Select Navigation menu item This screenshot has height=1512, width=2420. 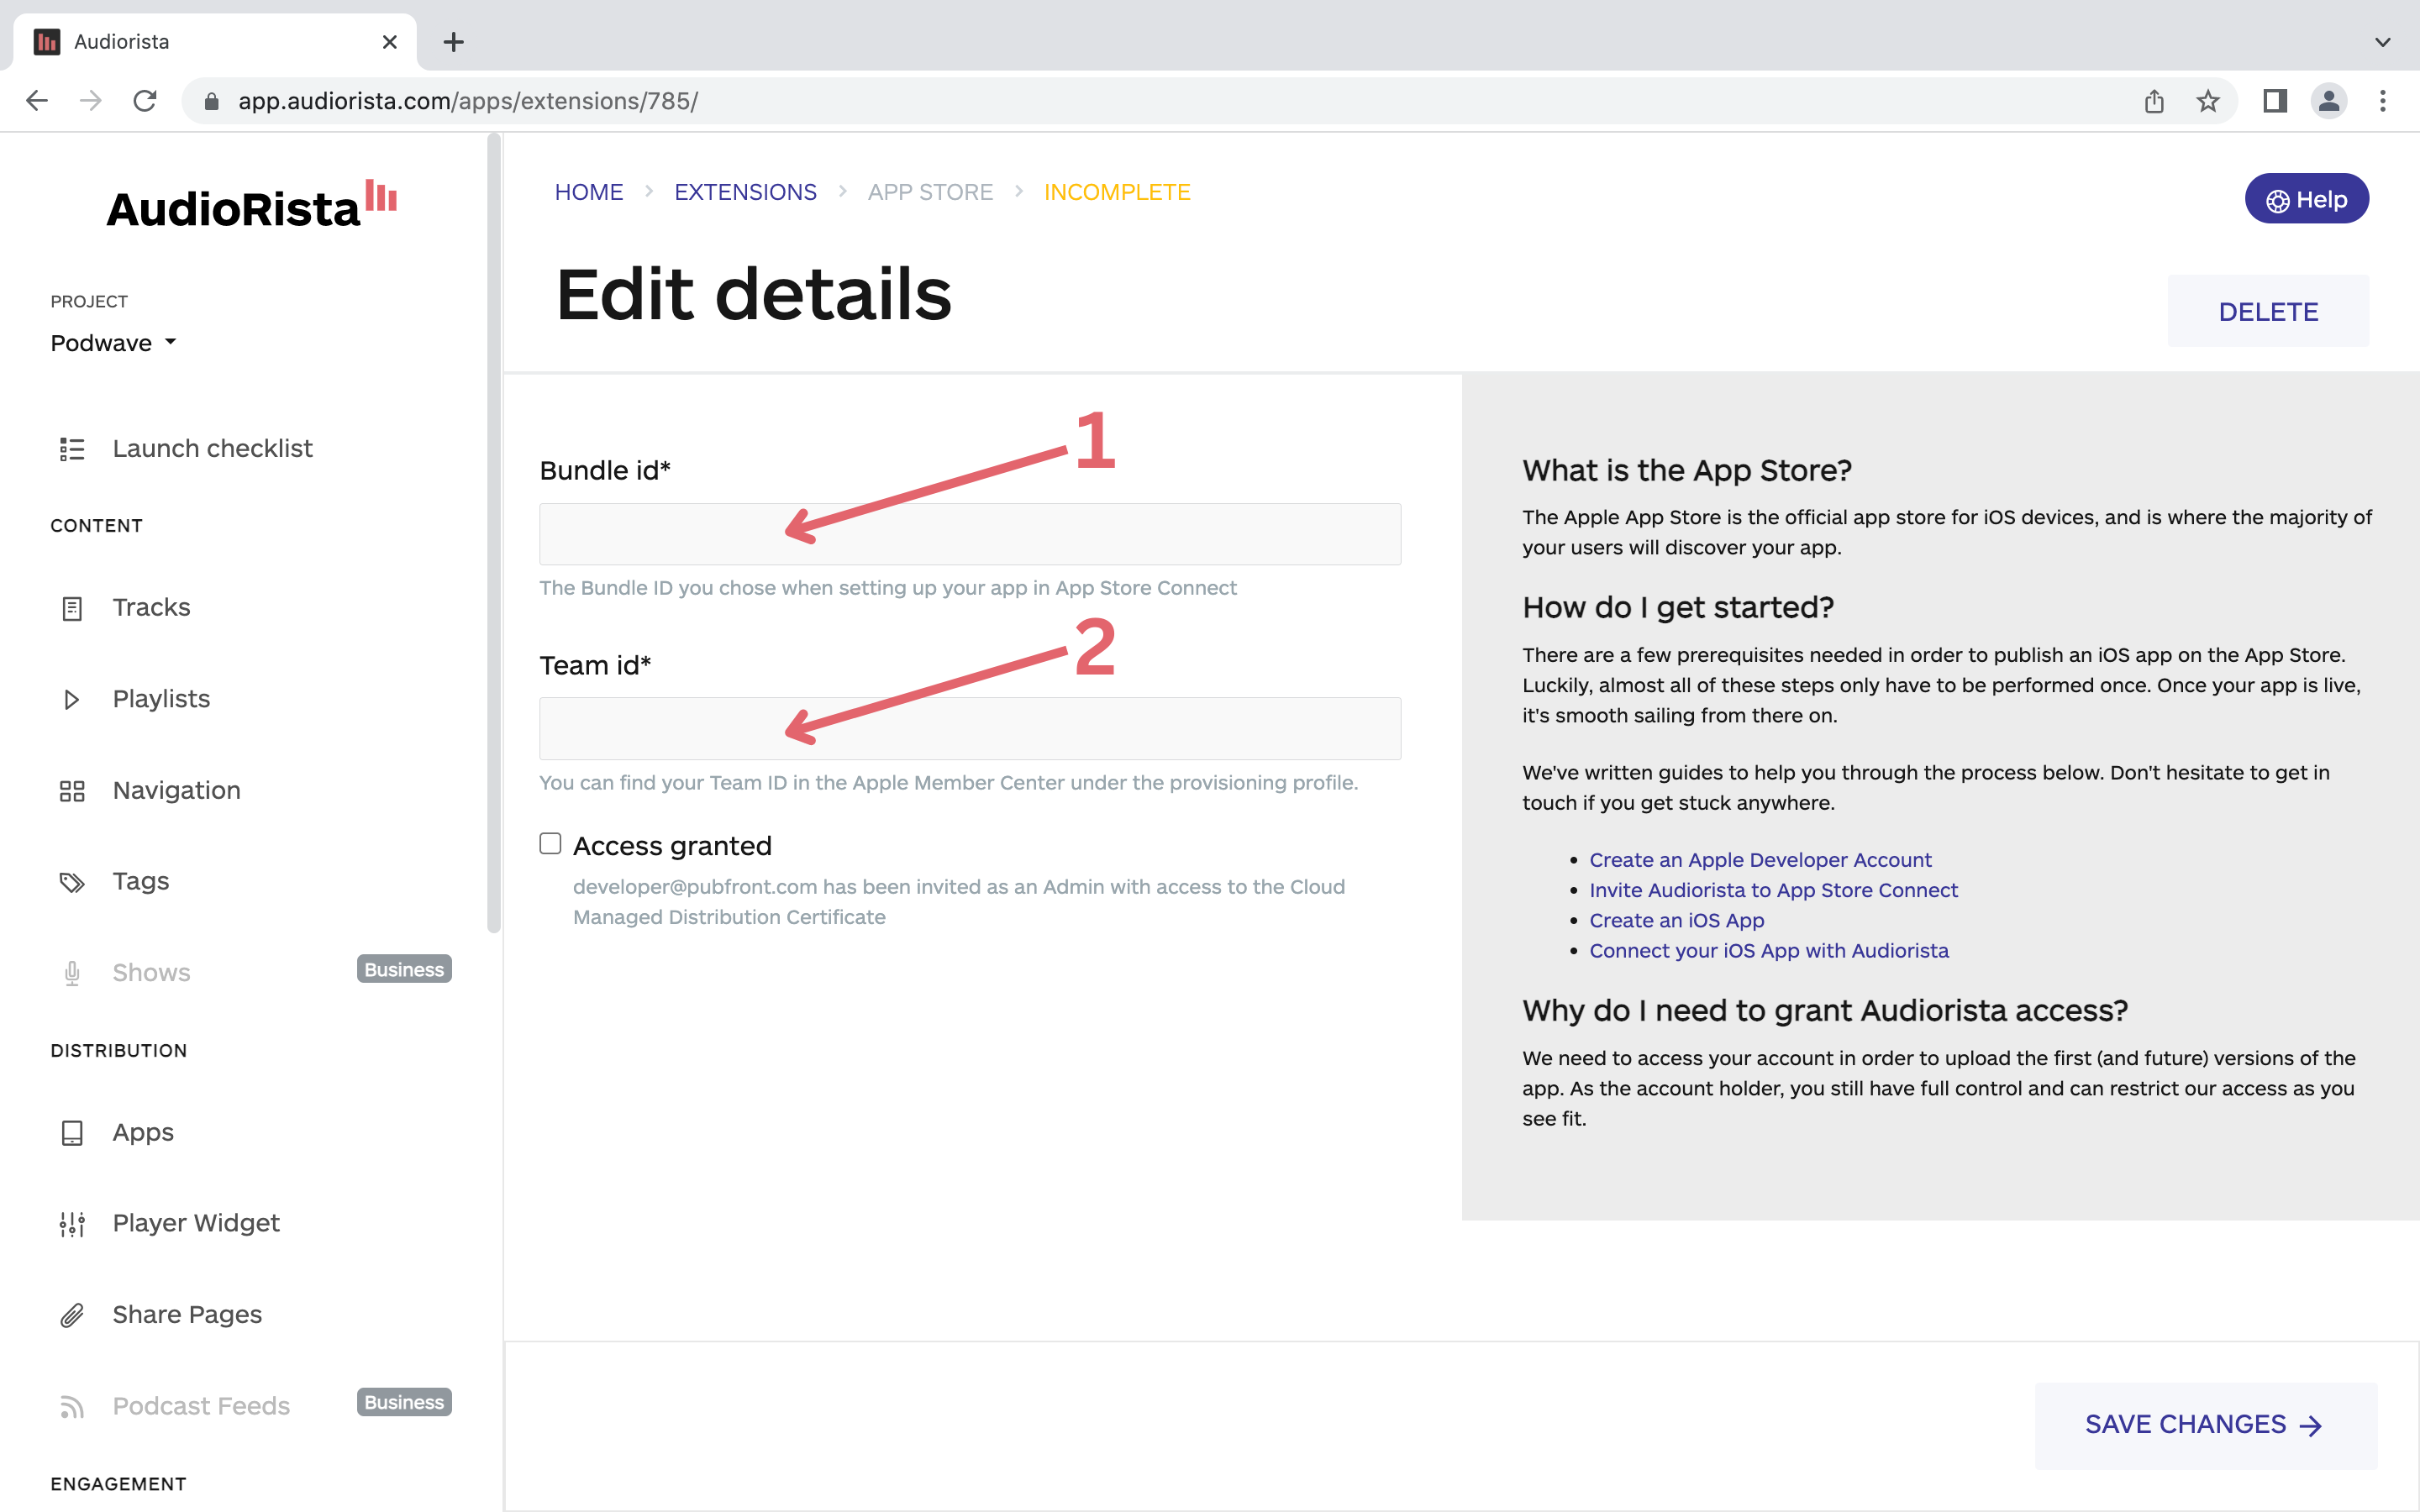[176, 791]
